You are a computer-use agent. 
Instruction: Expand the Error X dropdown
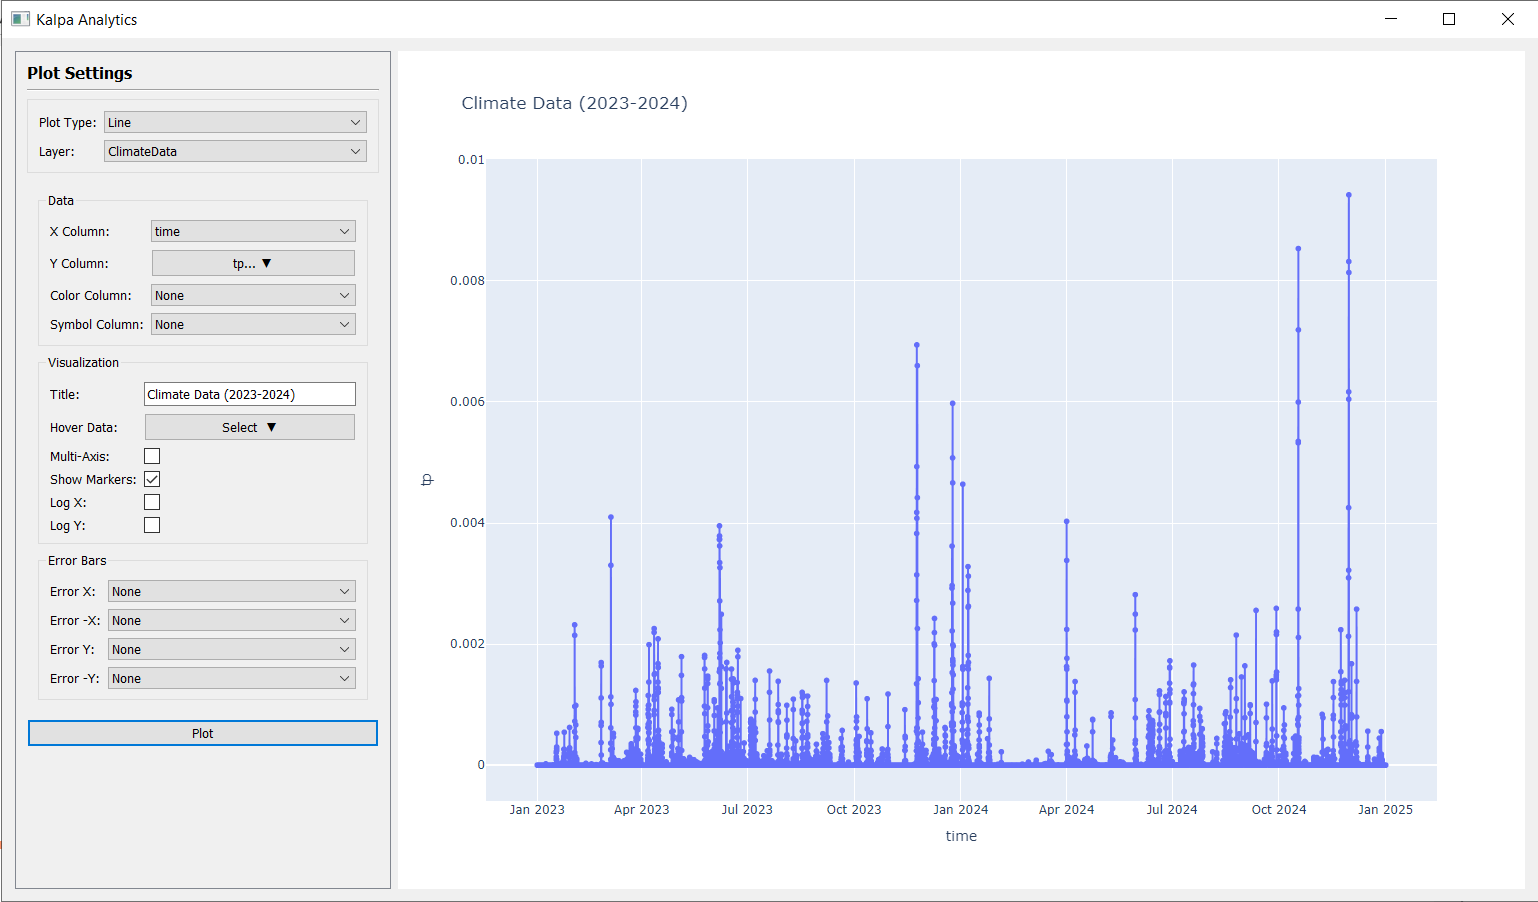[x=231, y=592]
